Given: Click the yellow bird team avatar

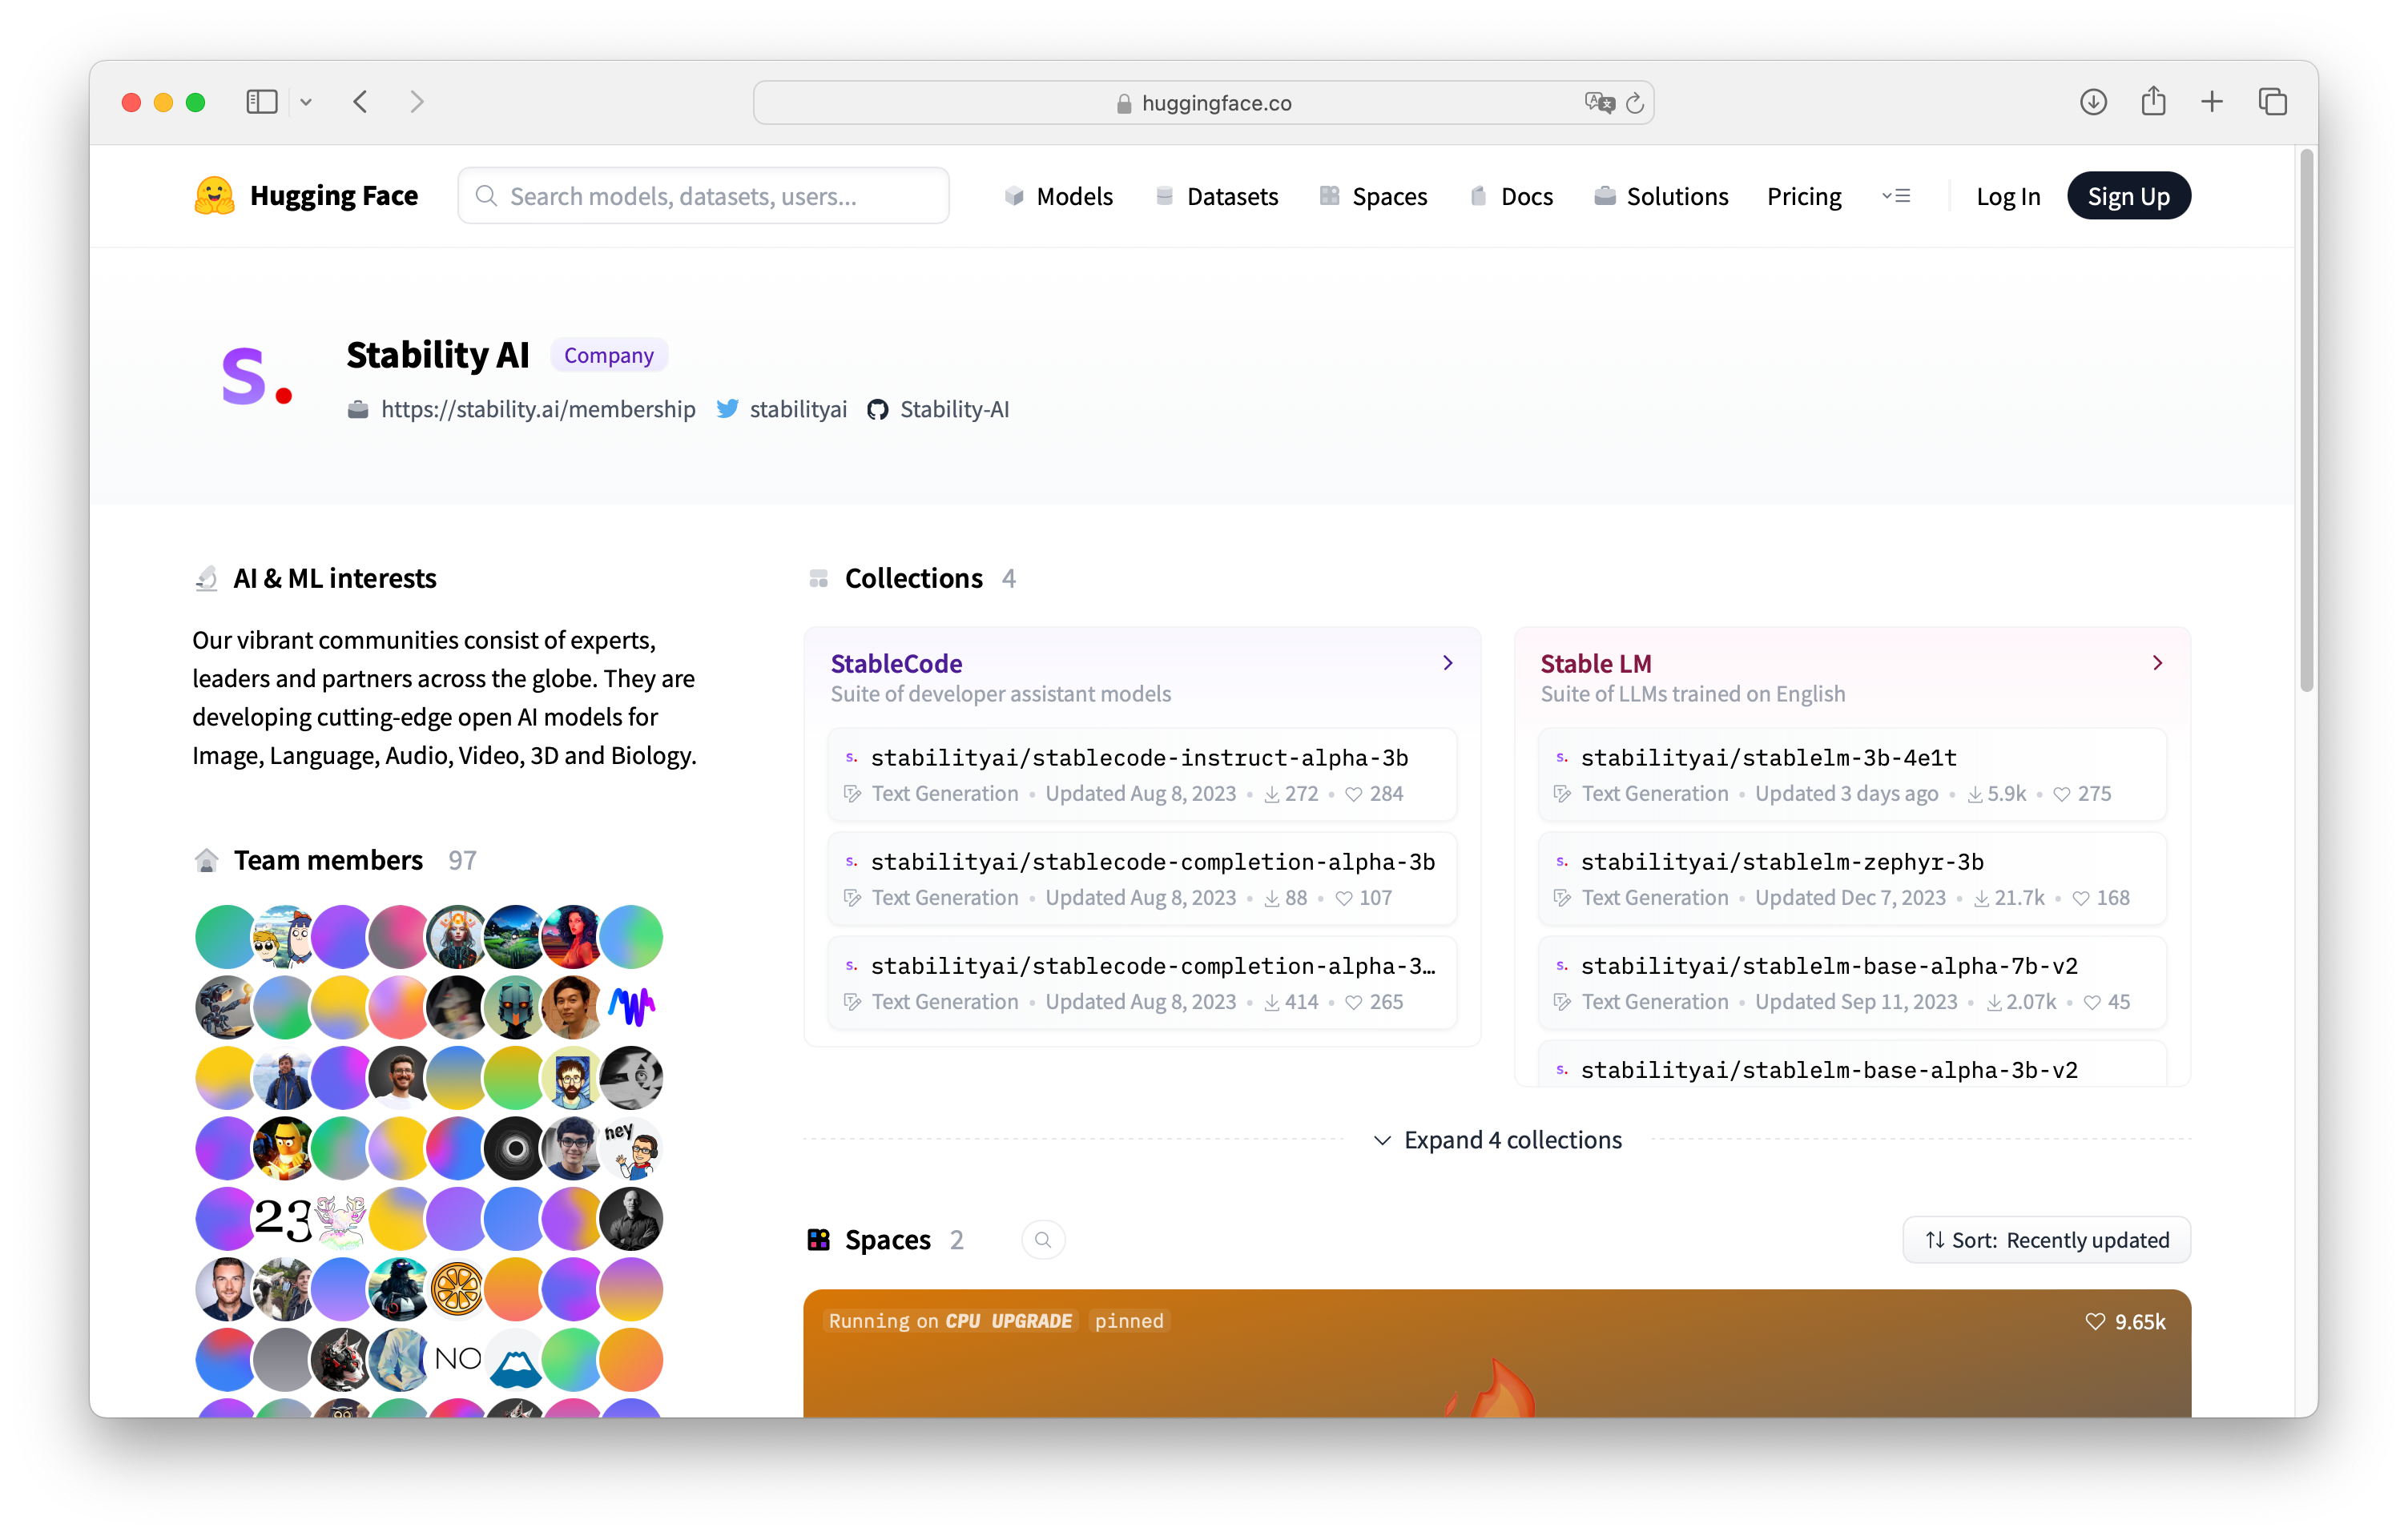Looking at the screenshot, I should 284,1148.
